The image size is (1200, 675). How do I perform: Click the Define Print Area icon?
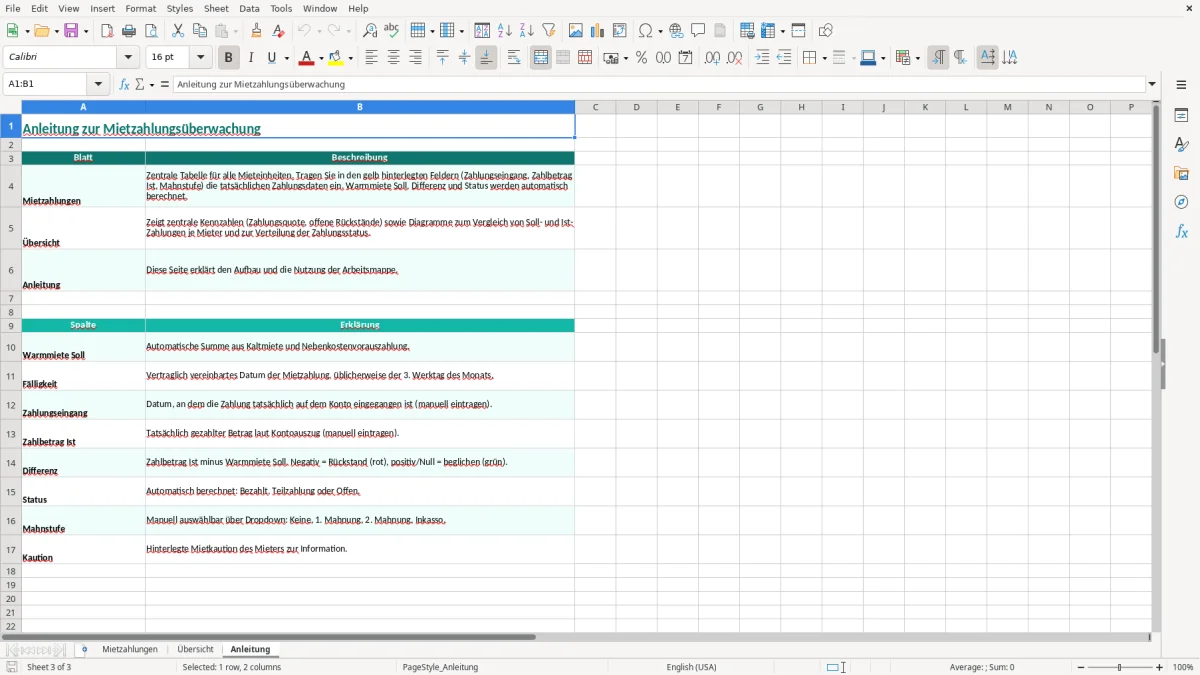pyautogui.click(x=747, y=31)
